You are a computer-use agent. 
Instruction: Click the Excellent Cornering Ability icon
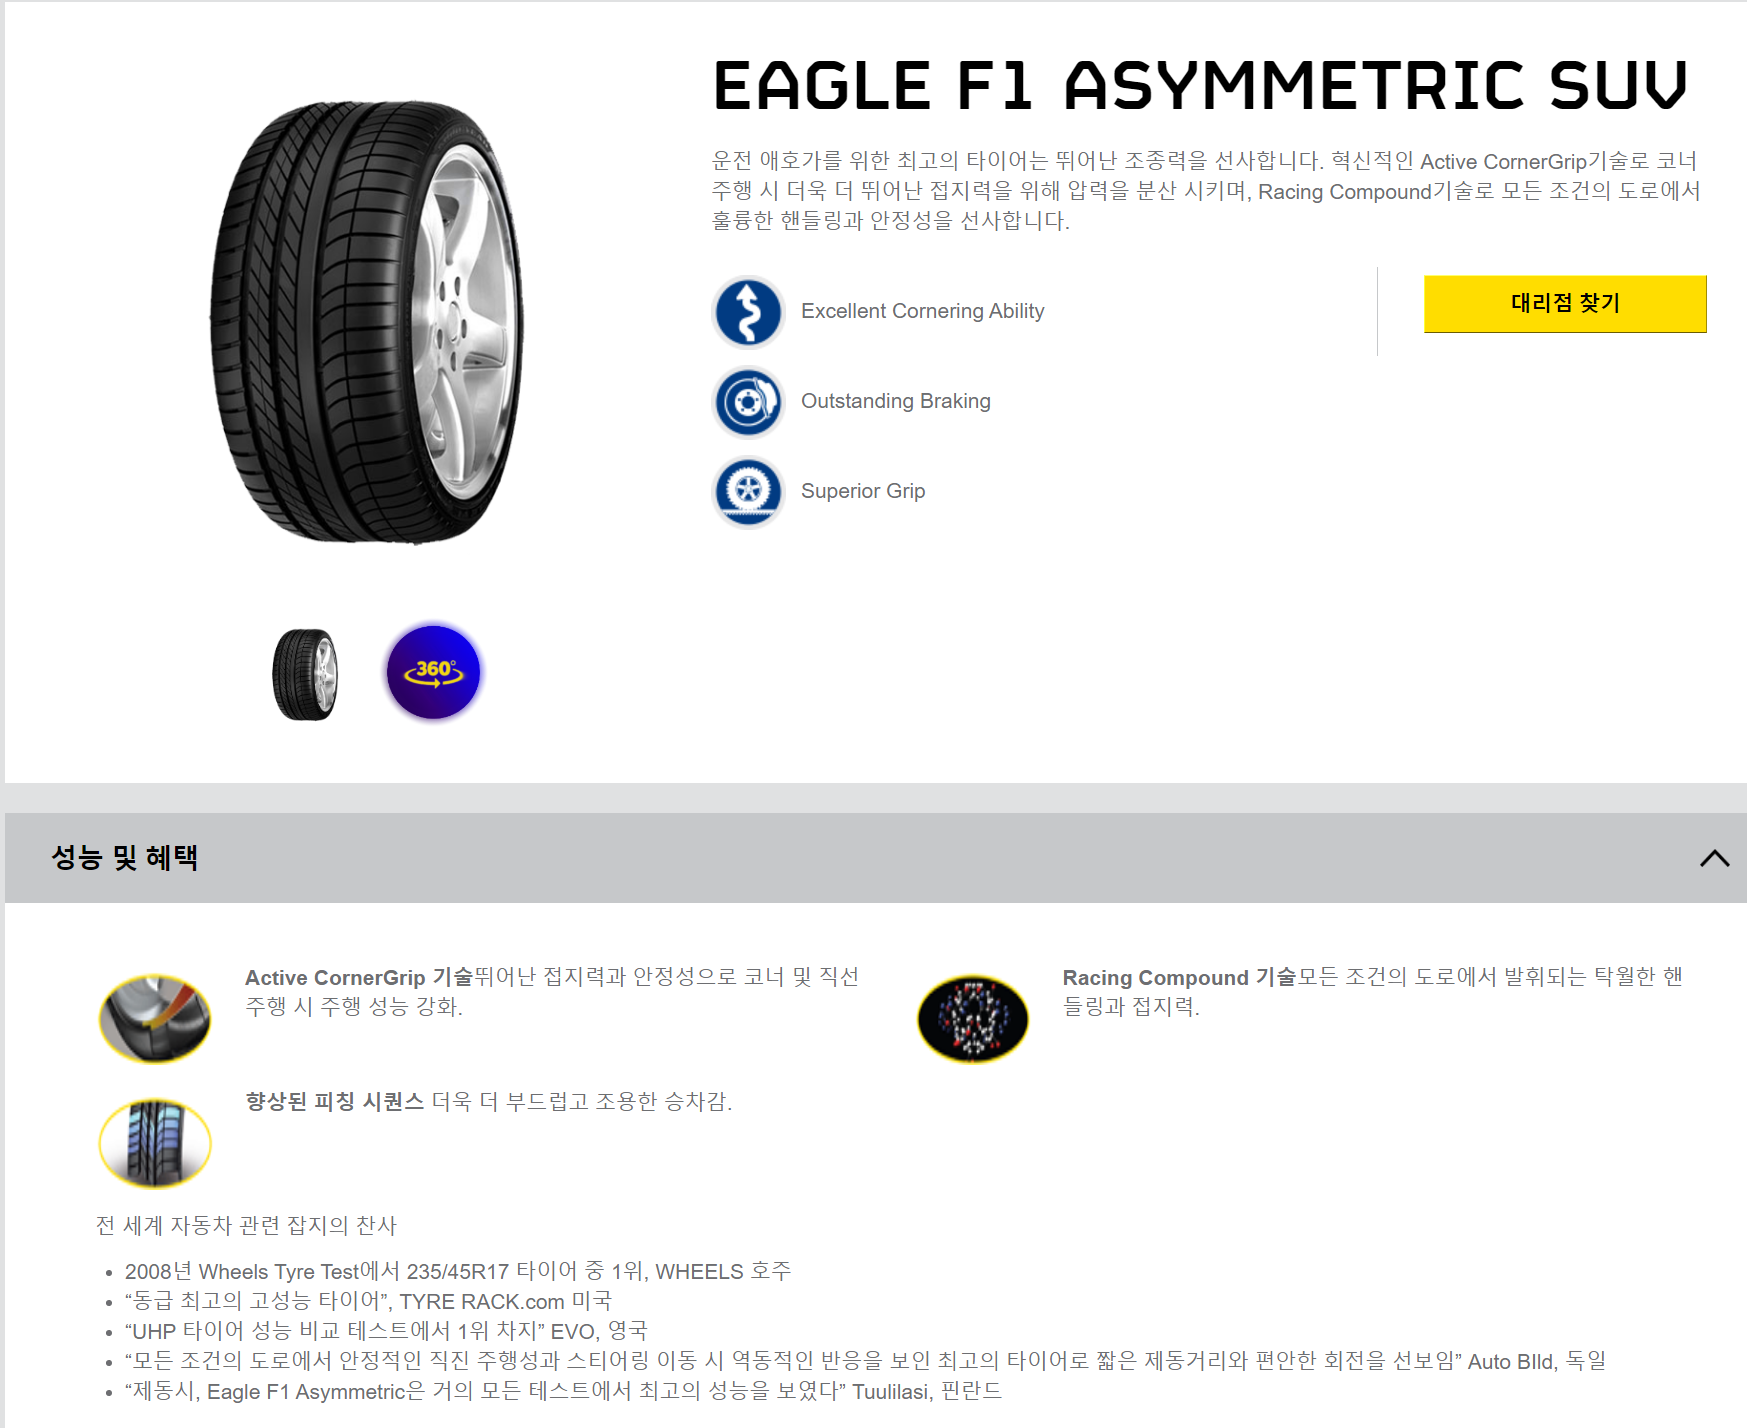[x=747, y=312]
